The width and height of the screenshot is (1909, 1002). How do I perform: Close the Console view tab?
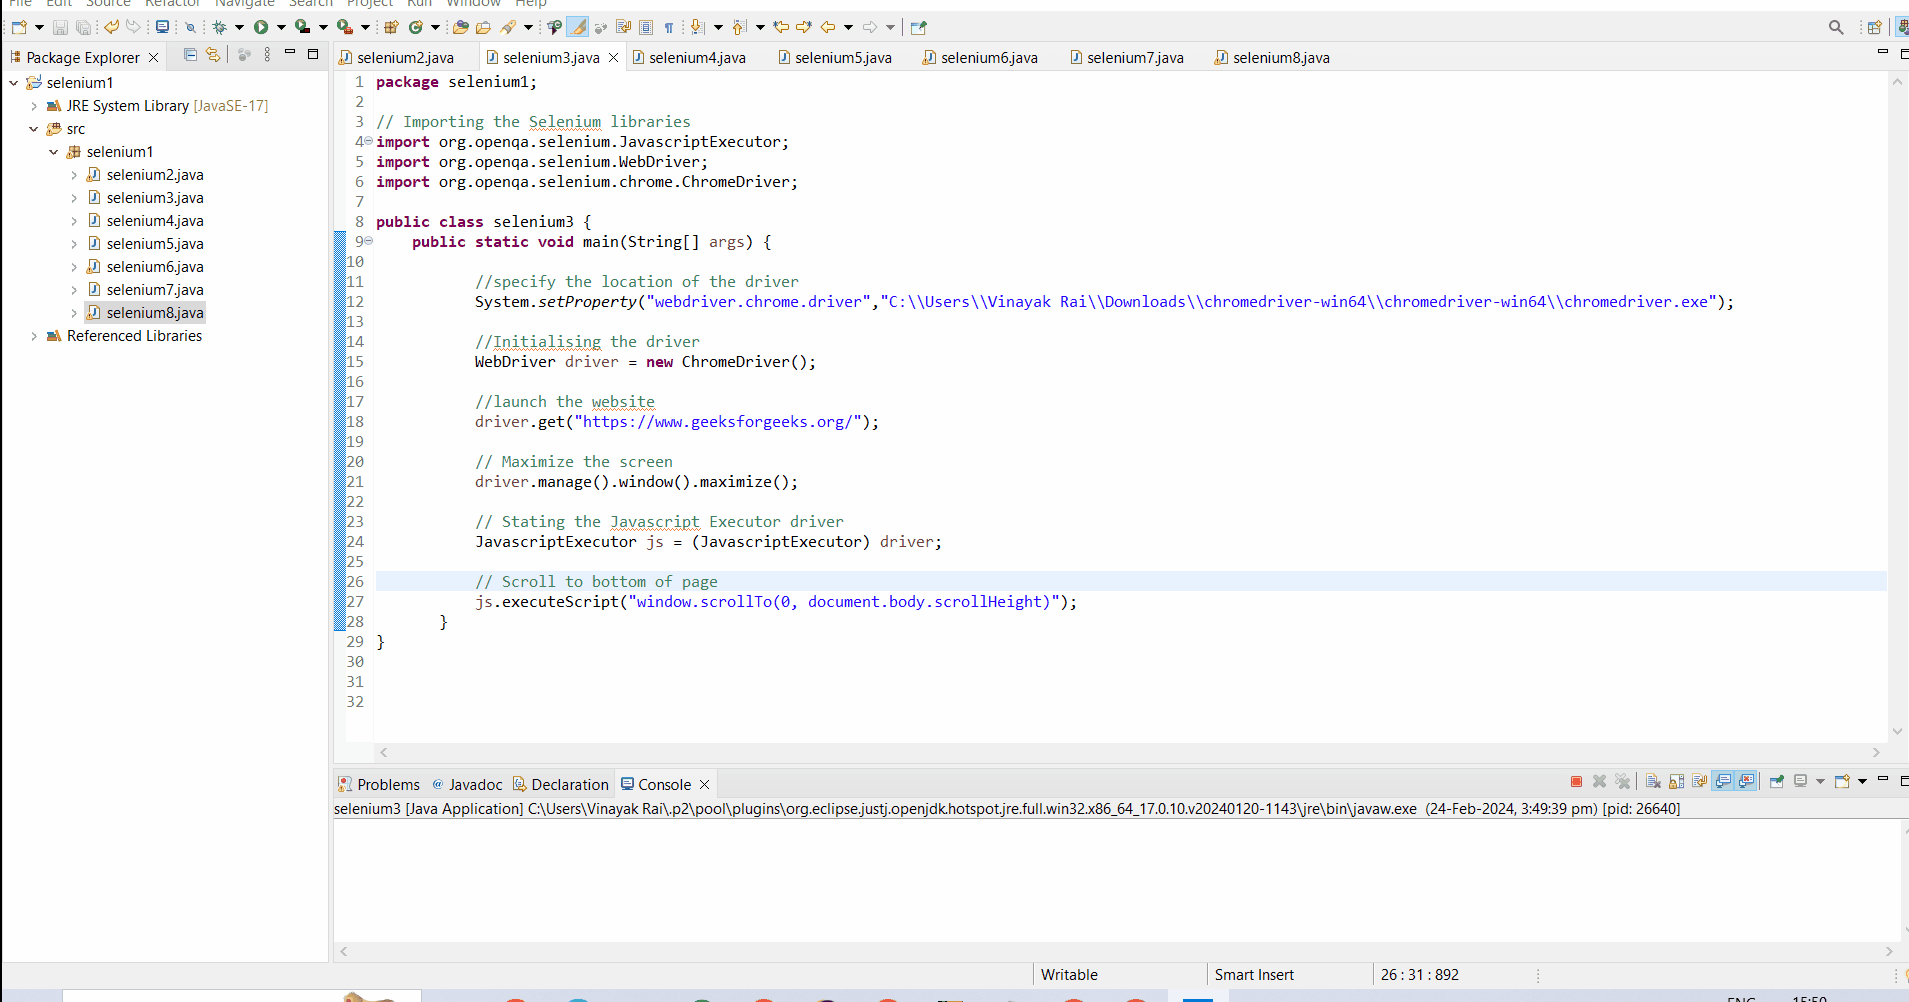(x=705, y=785)
